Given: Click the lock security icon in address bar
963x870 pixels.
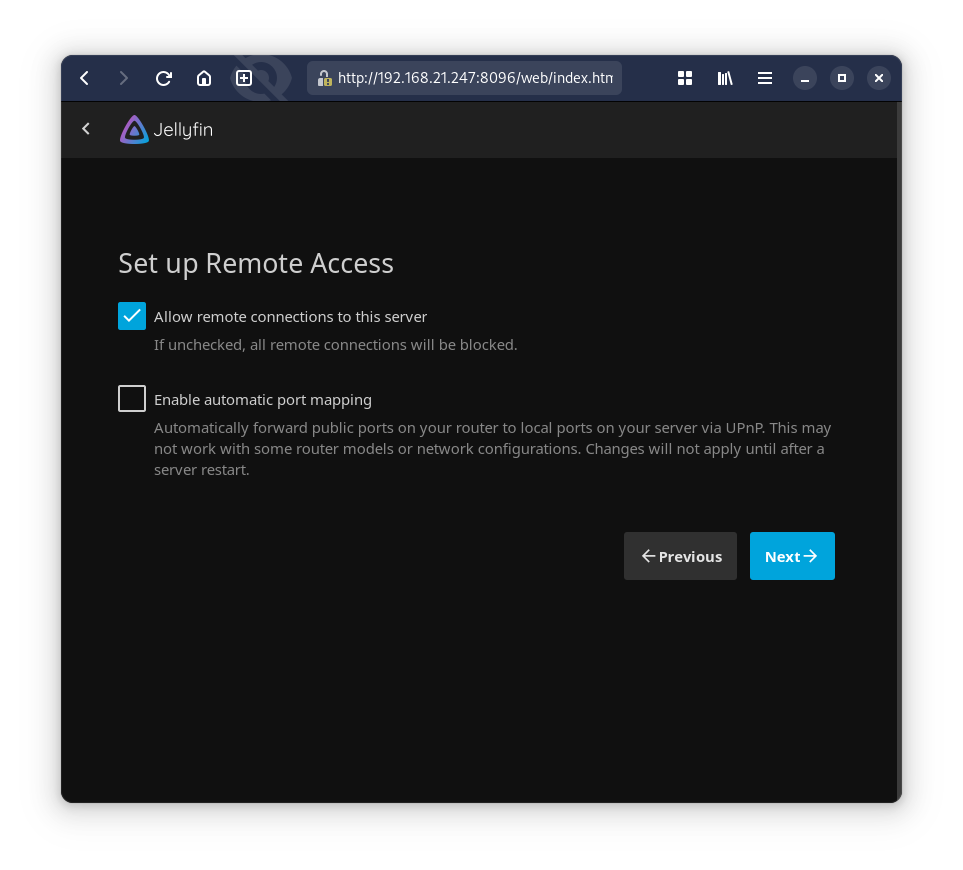Looking at the screenshot, I should point(324,78).
